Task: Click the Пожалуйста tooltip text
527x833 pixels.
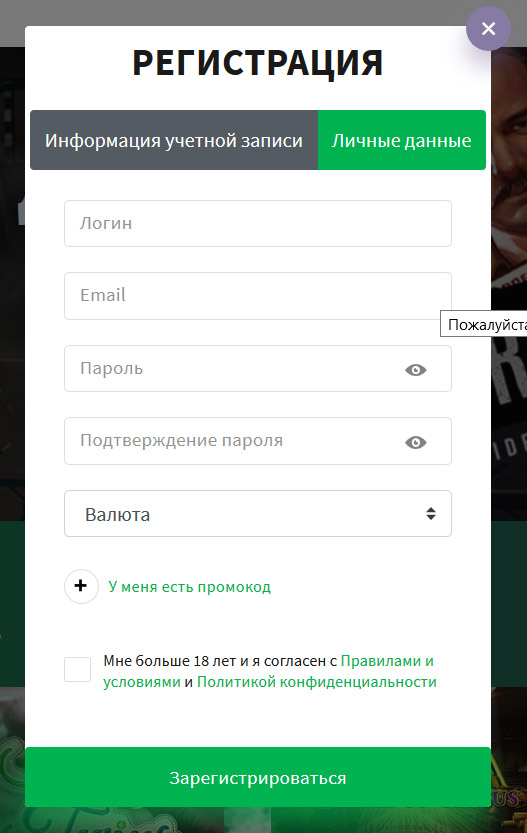Action: tap(486, 324)
